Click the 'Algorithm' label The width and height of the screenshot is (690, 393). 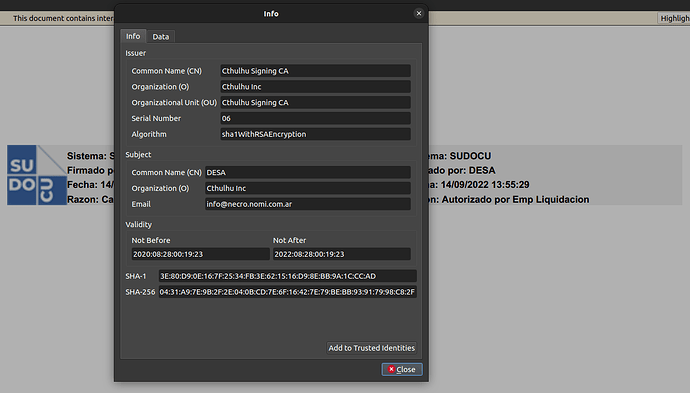point(149,134)
